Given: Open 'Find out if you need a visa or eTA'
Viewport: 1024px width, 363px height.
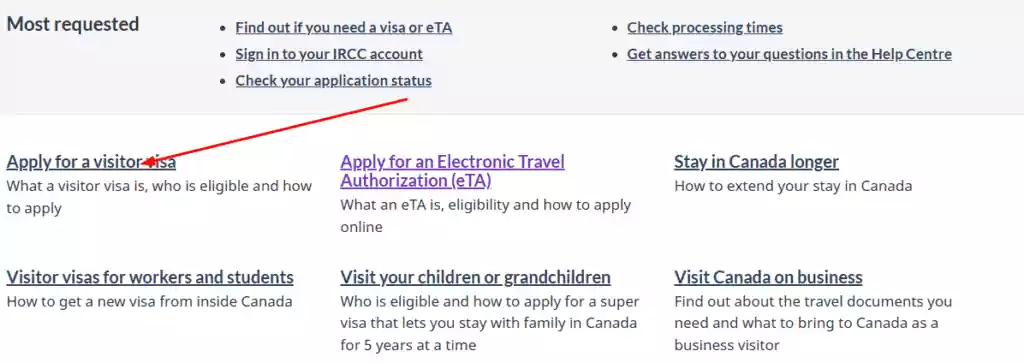Looking at the screenshot, I should pos(344,28).
